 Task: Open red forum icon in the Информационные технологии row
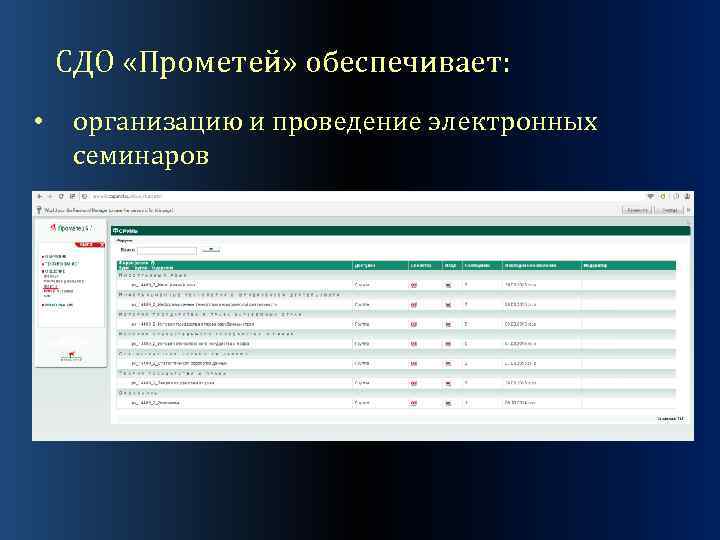[413, 304]
